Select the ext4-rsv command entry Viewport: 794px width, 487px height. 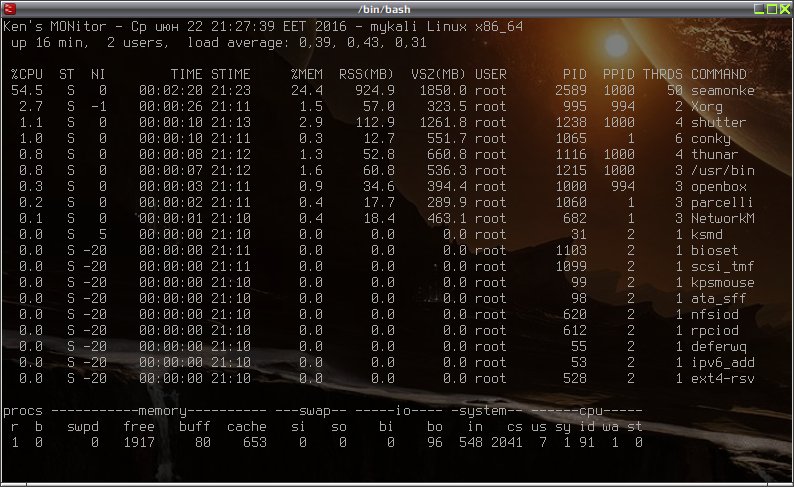[x=723, y=379]
